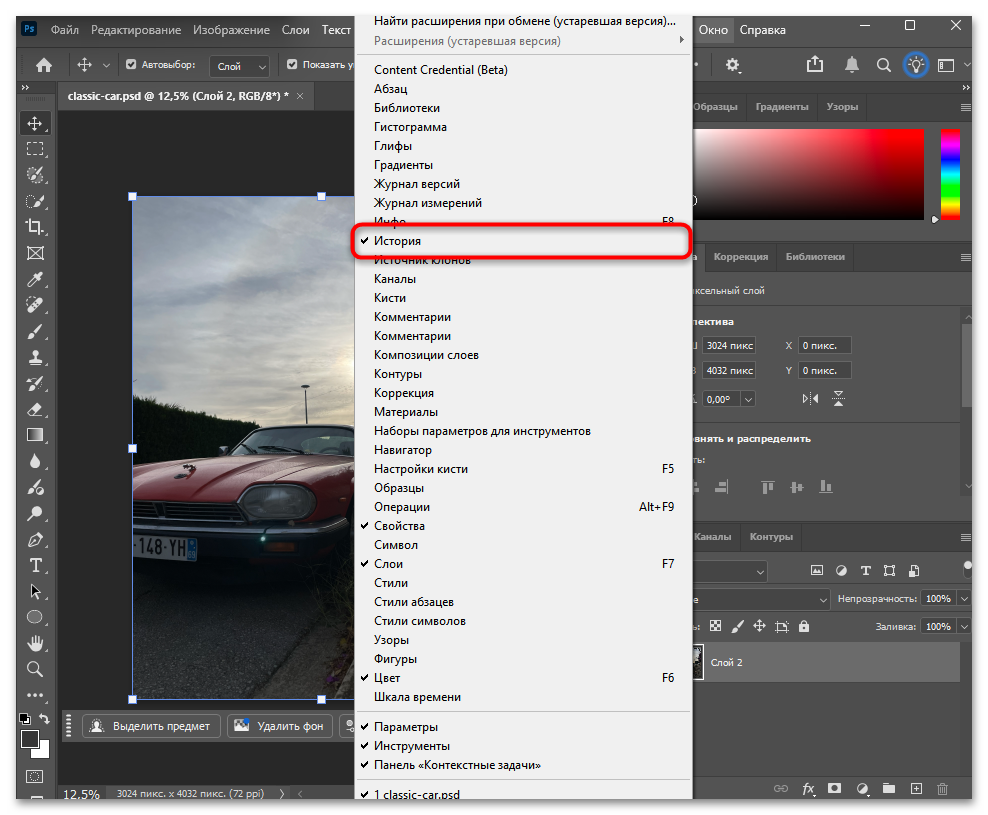The width and height of the screenshot is (988, 815).
Task: Click the trash icon to delete layer
Action: [x=942, y=789]
